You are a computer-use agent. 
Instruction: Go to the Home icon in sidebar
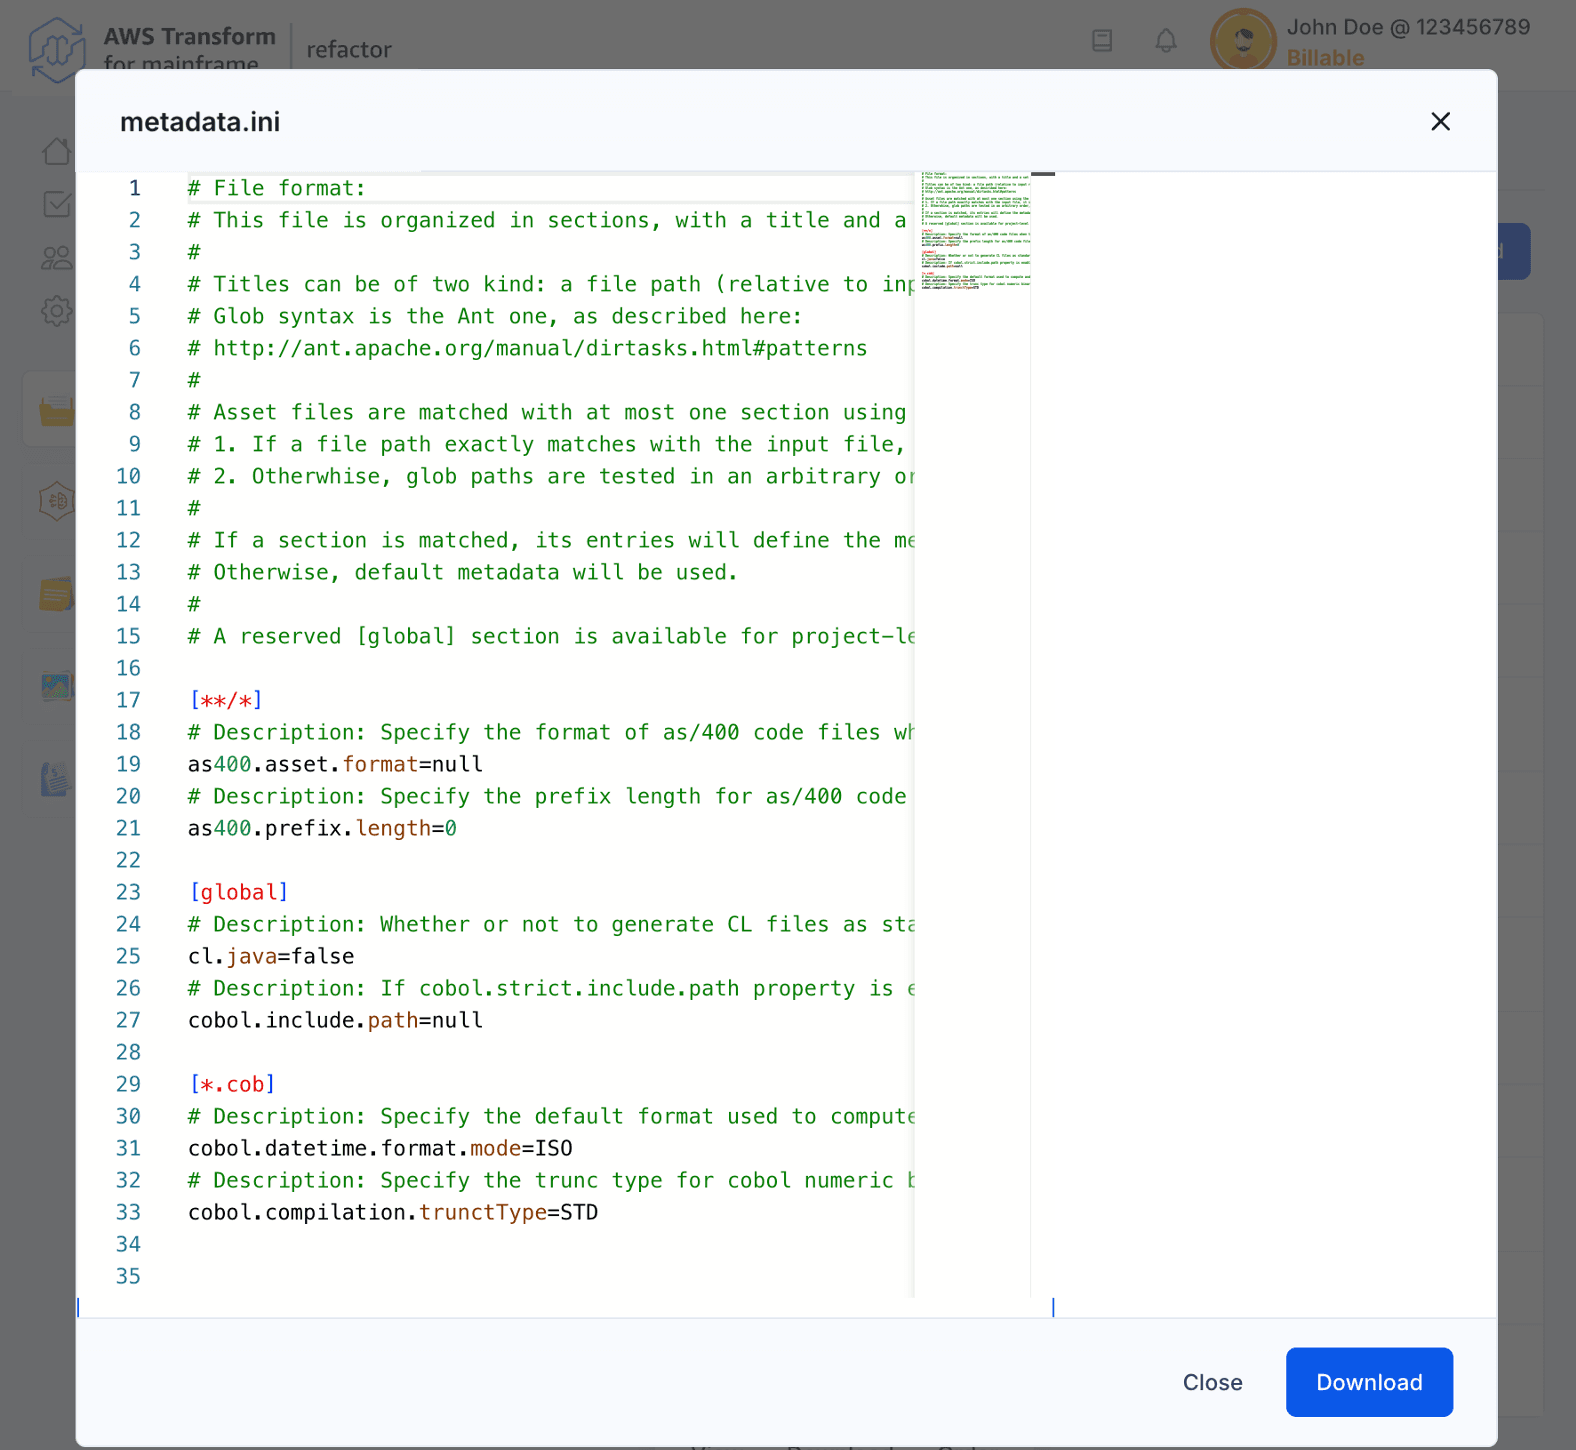(x=57, y=151)
